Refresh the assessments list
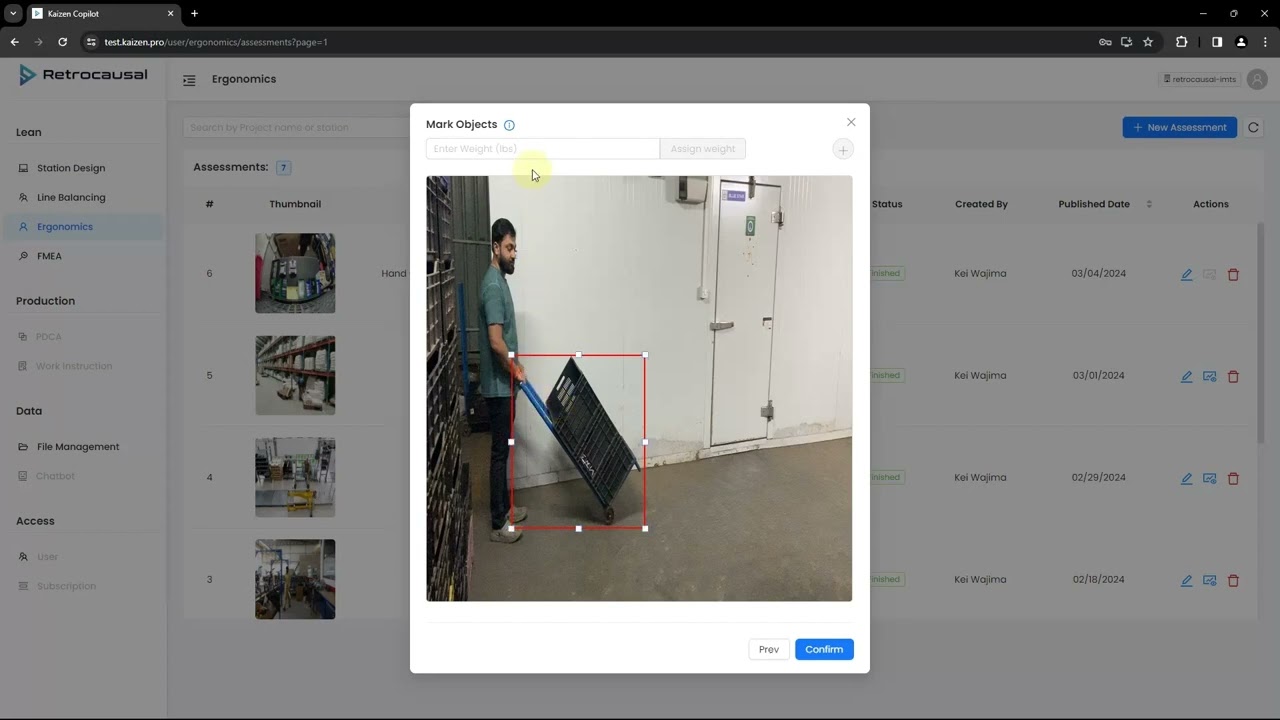 [x=1253, y=127]
